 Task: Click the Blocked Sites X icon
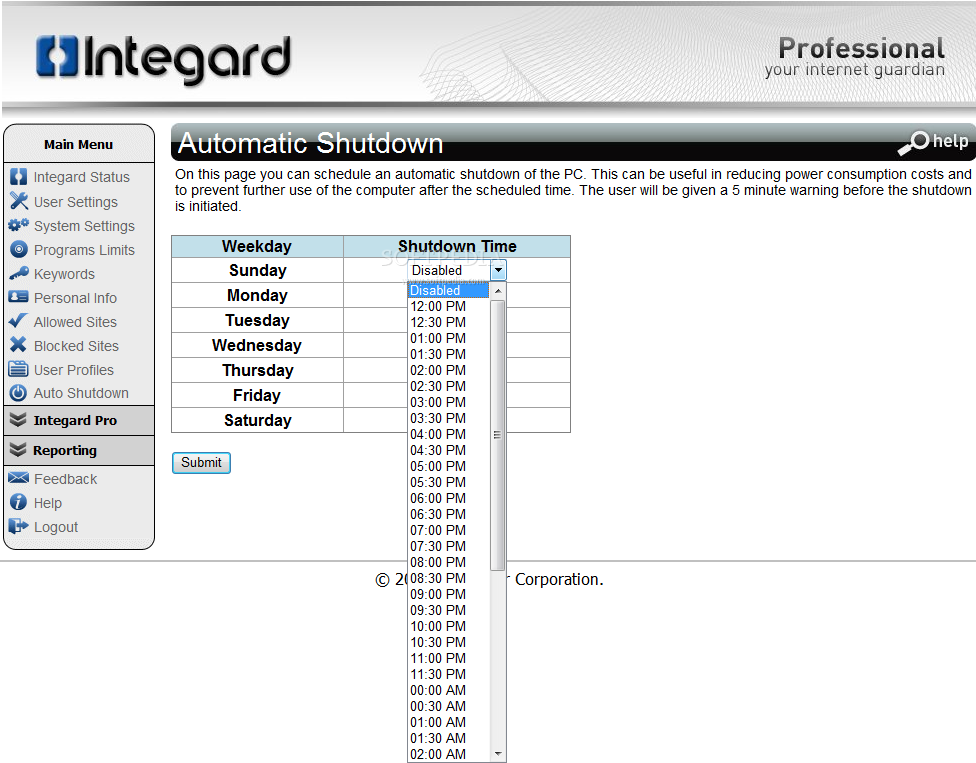[19, 345]
